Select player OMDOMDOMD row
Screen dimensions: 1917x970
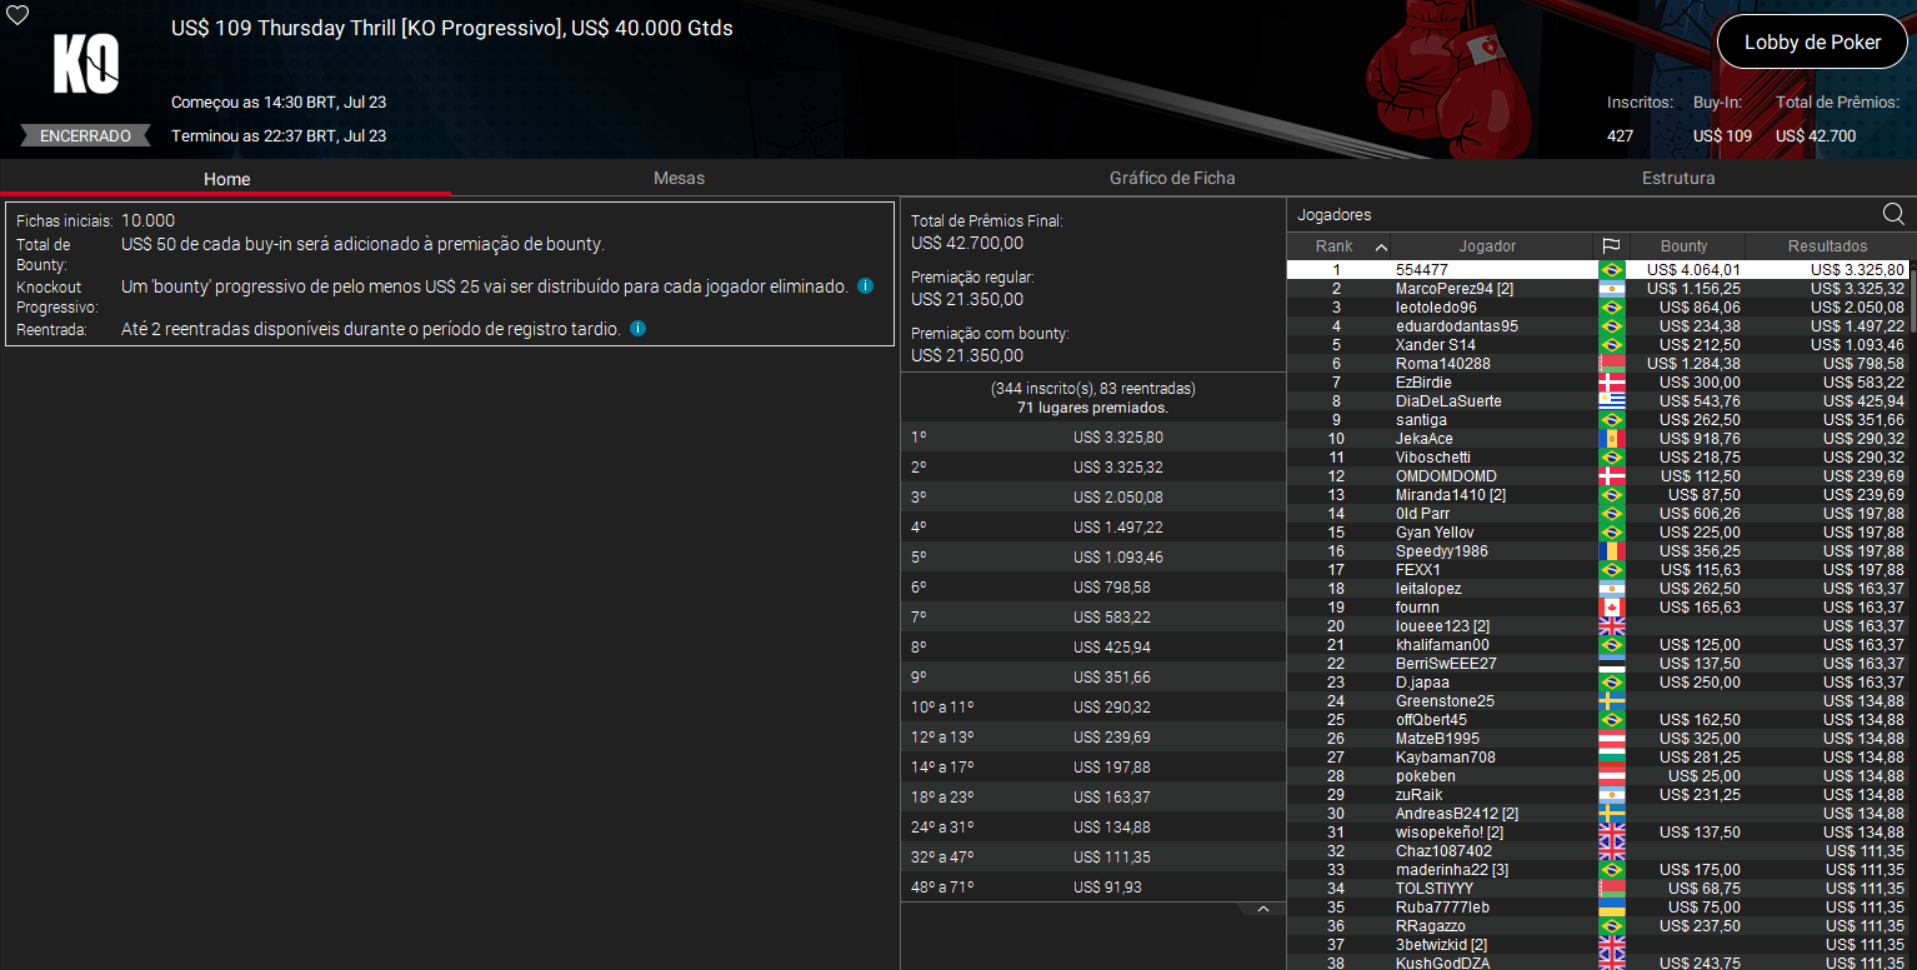coord(1597,476)
